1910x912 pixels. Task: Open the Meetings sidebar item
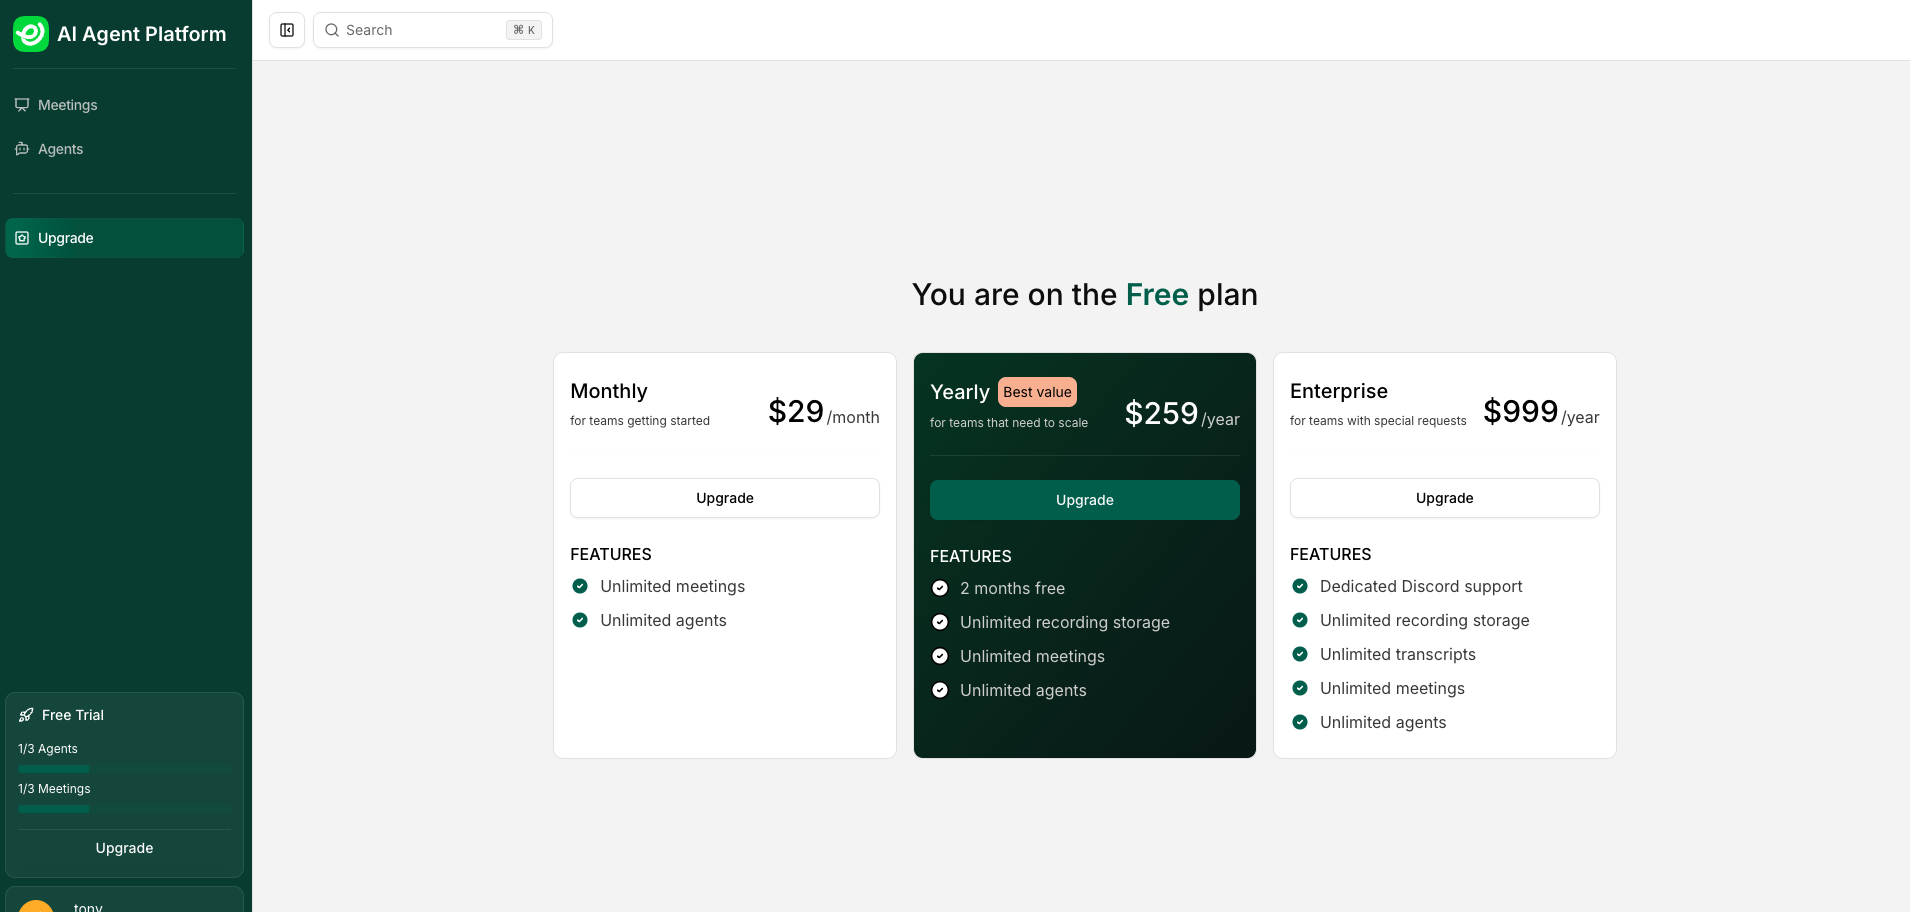124,105
